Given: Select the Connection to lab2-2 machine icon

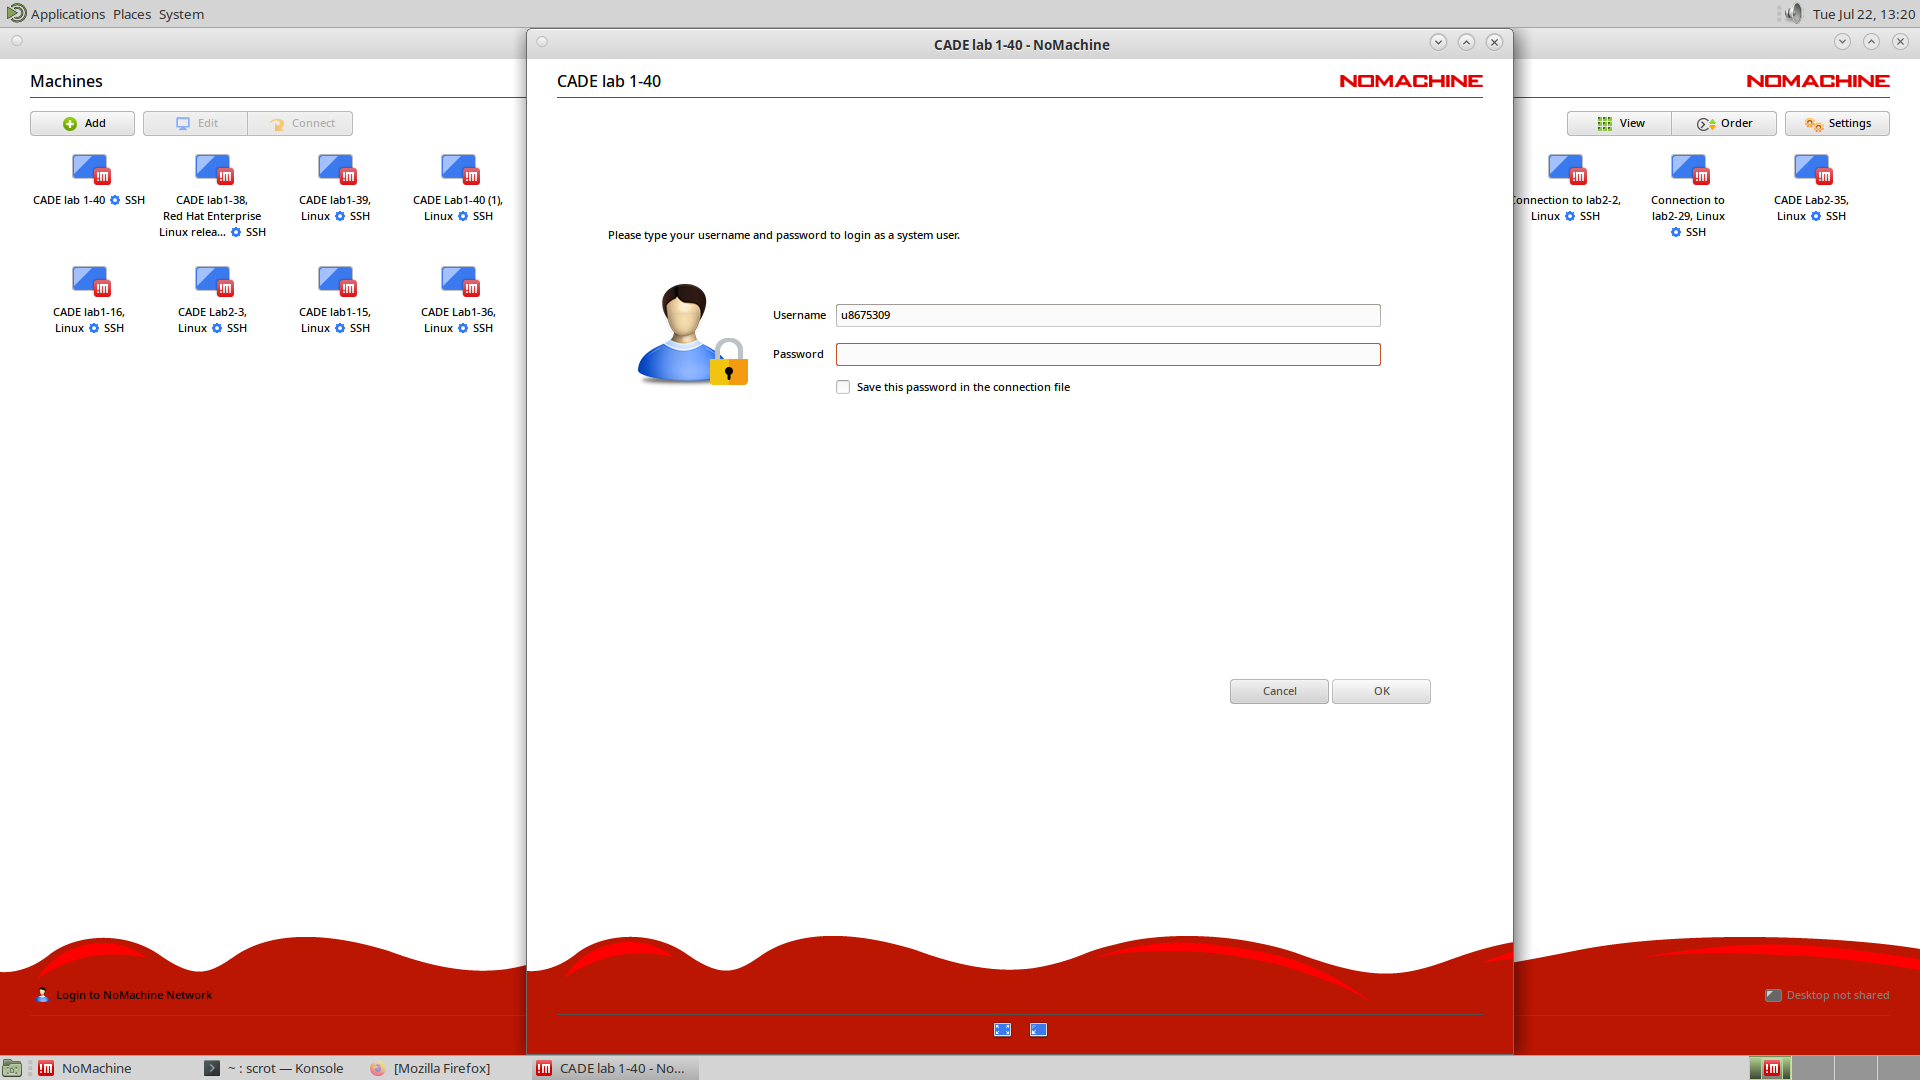Looking at the screenshot, I should pos(1566,170).
